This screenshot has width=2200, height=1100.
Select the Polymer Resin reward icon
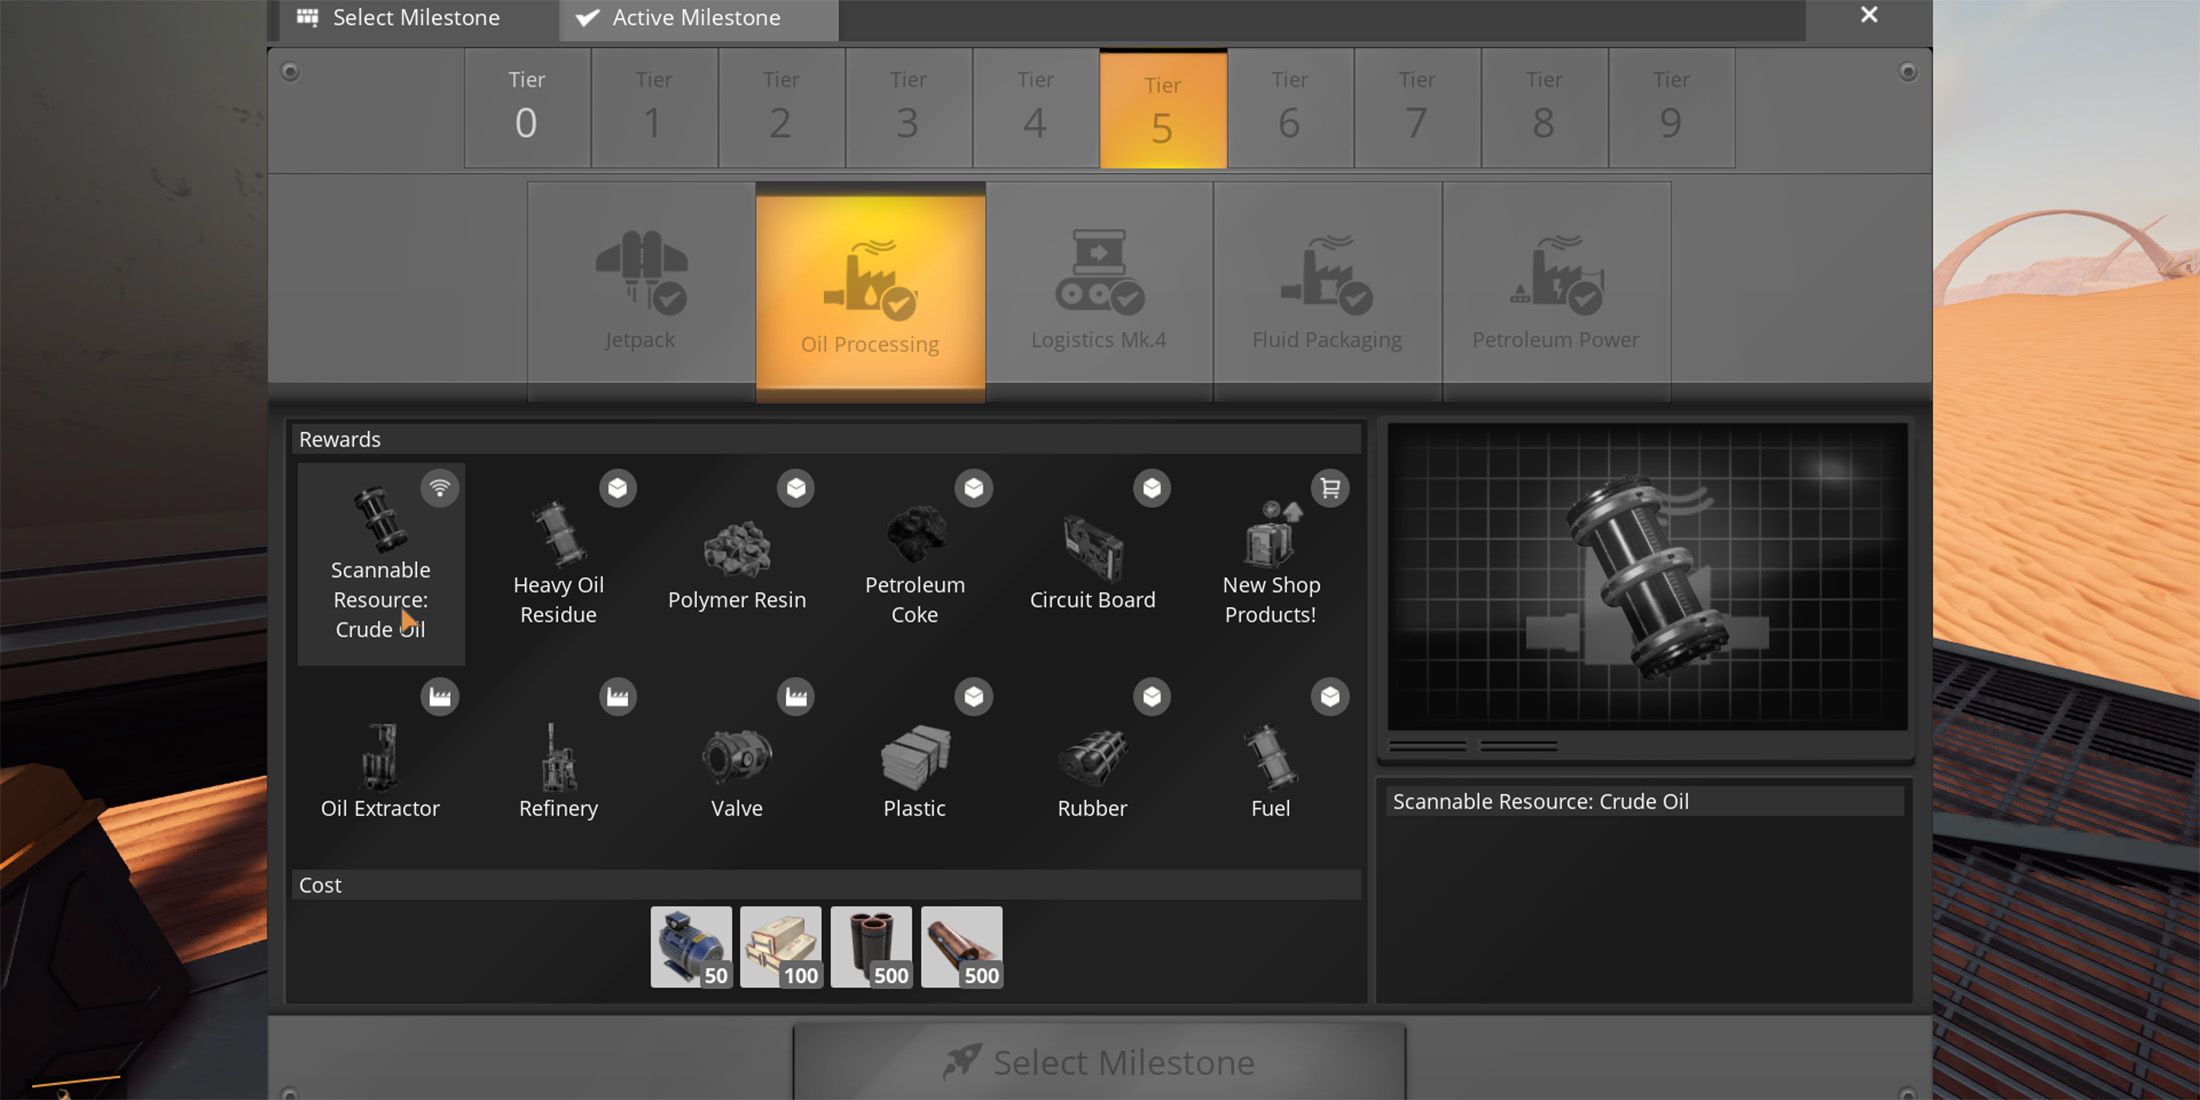[735, 549]
